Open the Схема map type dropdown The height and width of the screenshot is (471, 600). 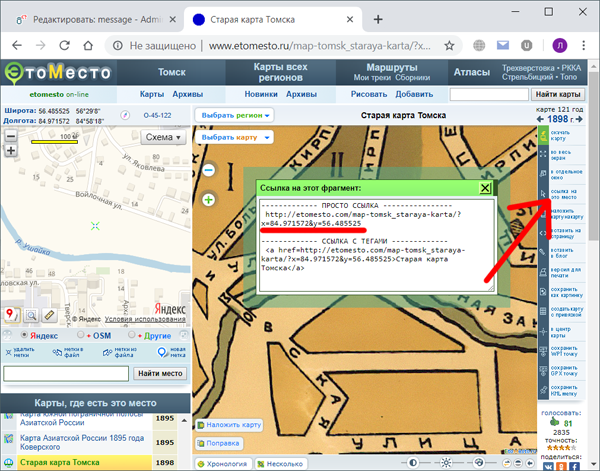tap(163, 137)
